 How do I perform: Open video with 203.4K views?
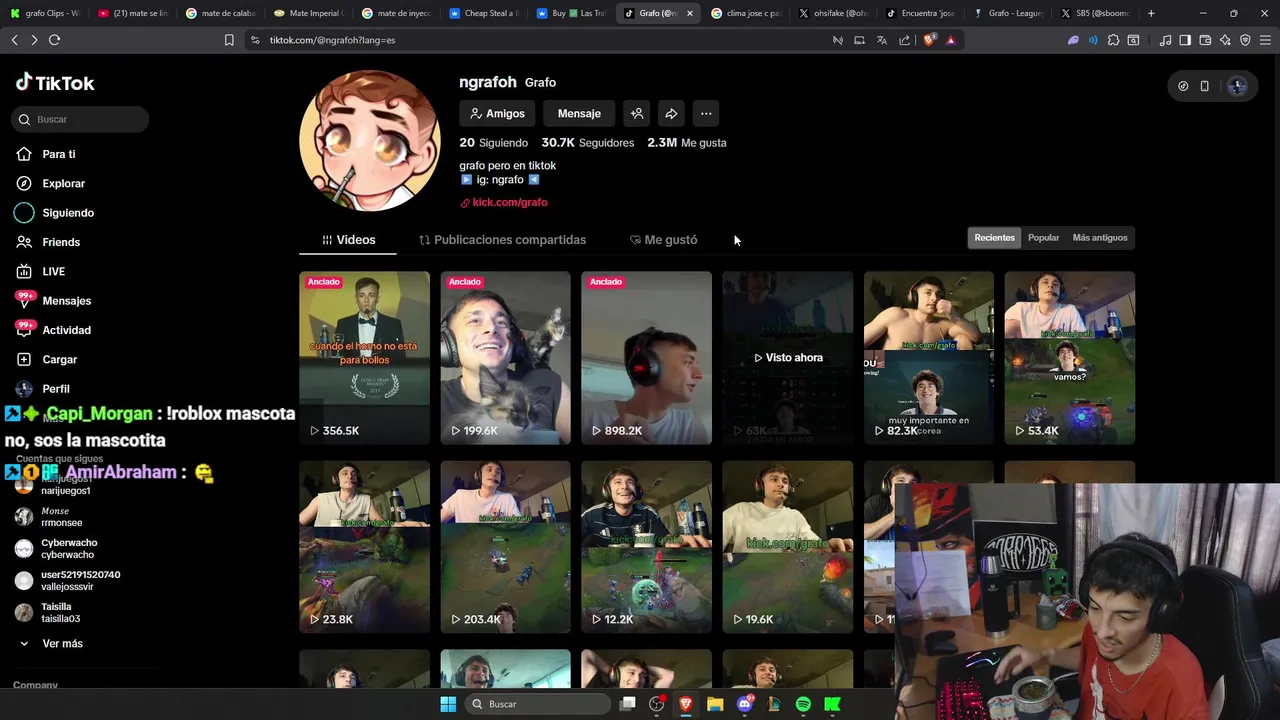click(x=505, y=547)
